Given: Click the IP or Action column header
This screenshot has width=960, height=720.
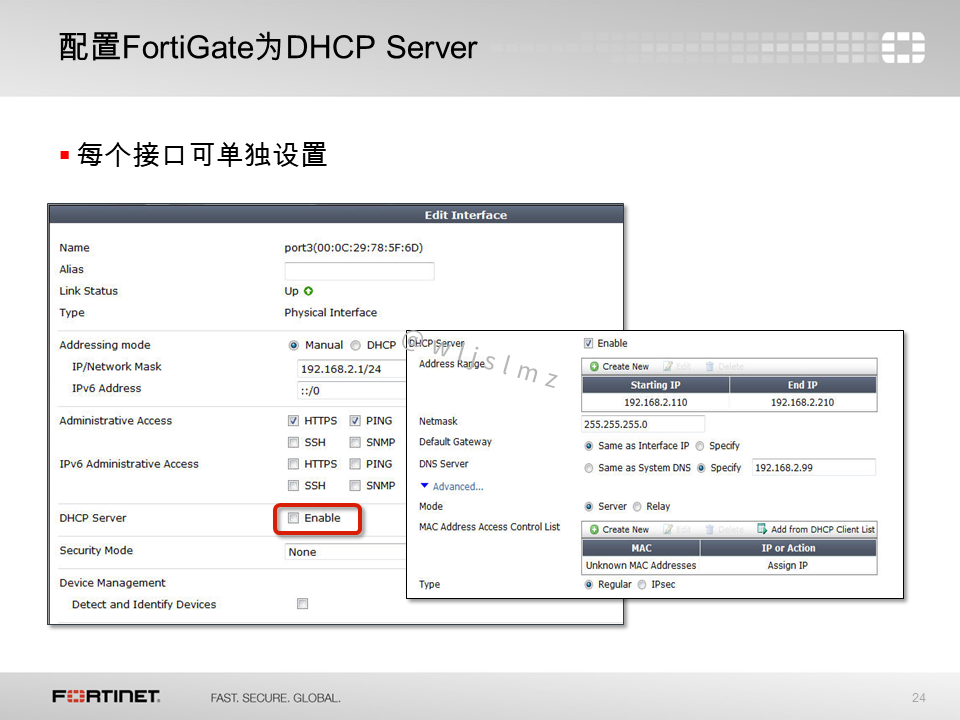Looking at the screenshot, I should click(x=789, y=548).
